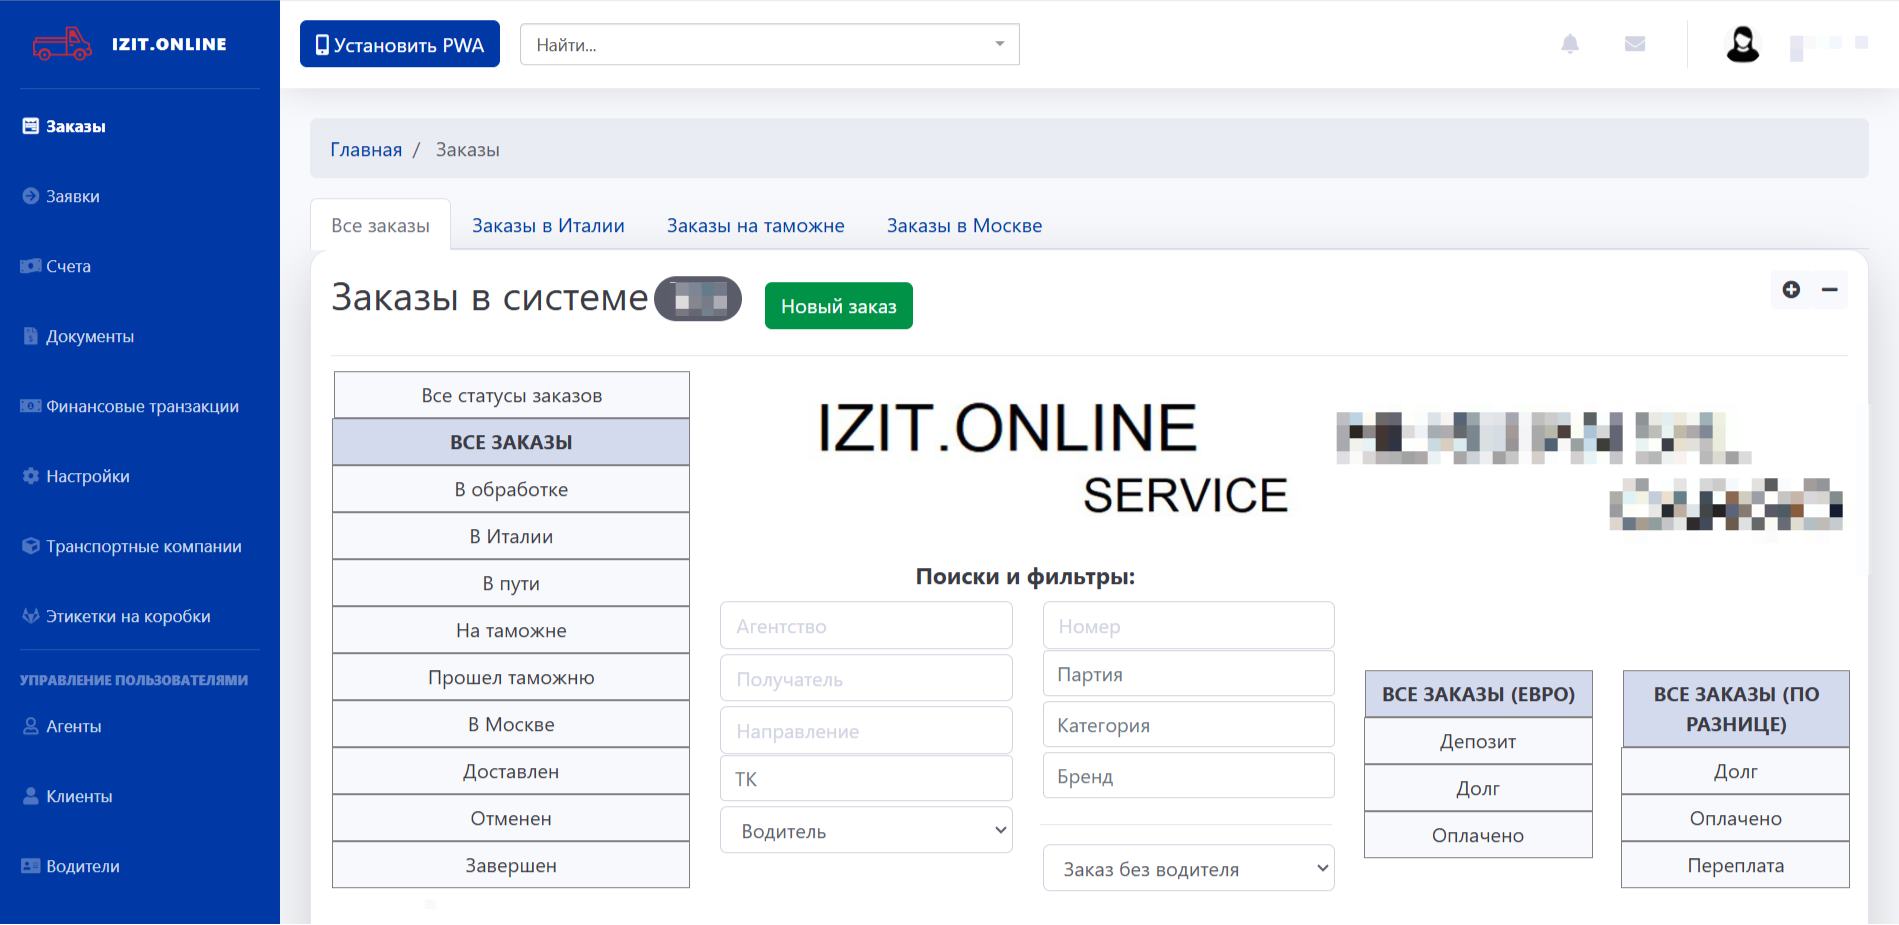This screenshot has width=1899, height=925.
Task: Filter by Завершен status
Action: (x=511, y=865)
